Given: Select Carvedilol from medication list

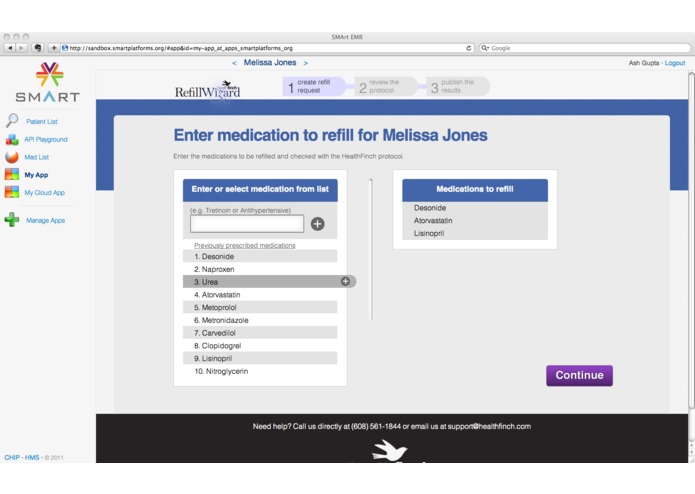Looking at the screenshot, I should tap(260, 333).
